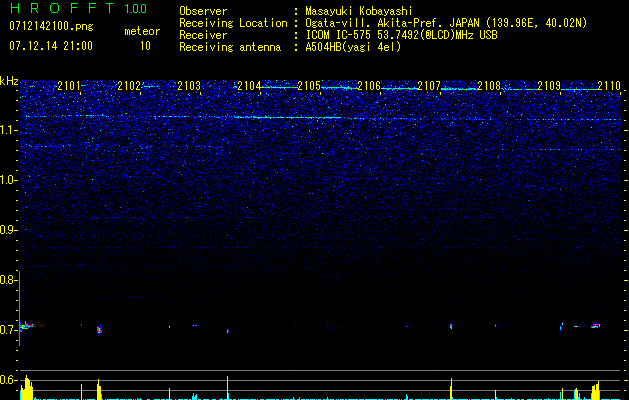
Task: Click the 'Observer' field label
Action: pyautogui.click(x=203, y=11)
